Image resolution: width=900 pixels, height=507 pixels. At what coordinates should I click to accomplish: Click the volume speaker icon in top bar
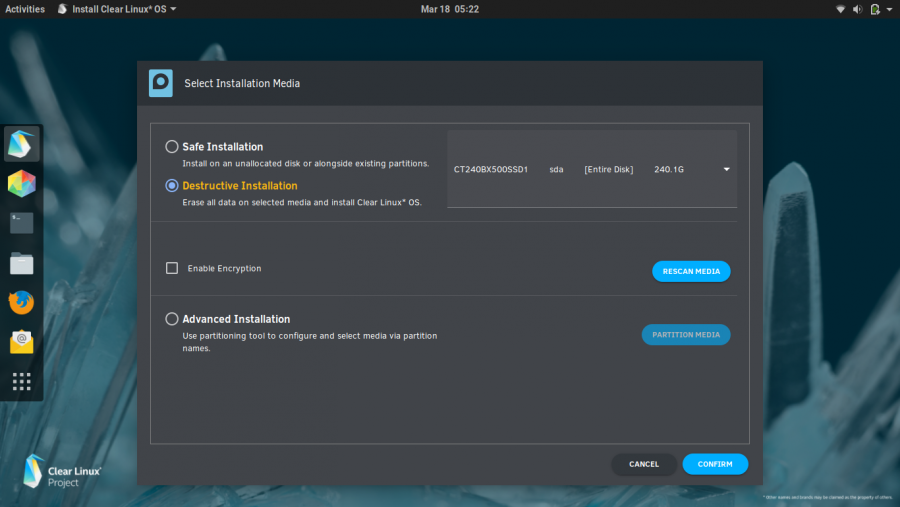coord(857,9)
